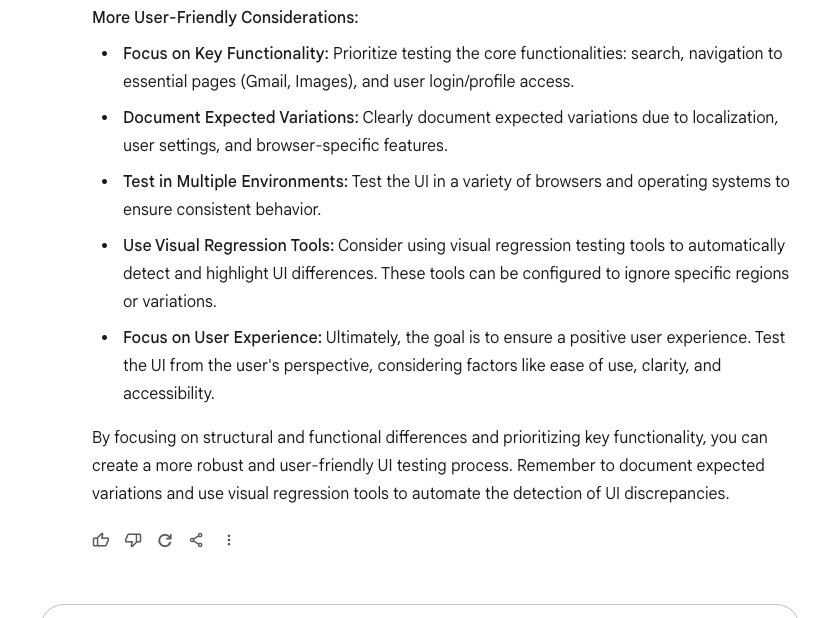Click the bullet point before 'Document Expected Variations'
815x618 pixels.
(105, 118)
